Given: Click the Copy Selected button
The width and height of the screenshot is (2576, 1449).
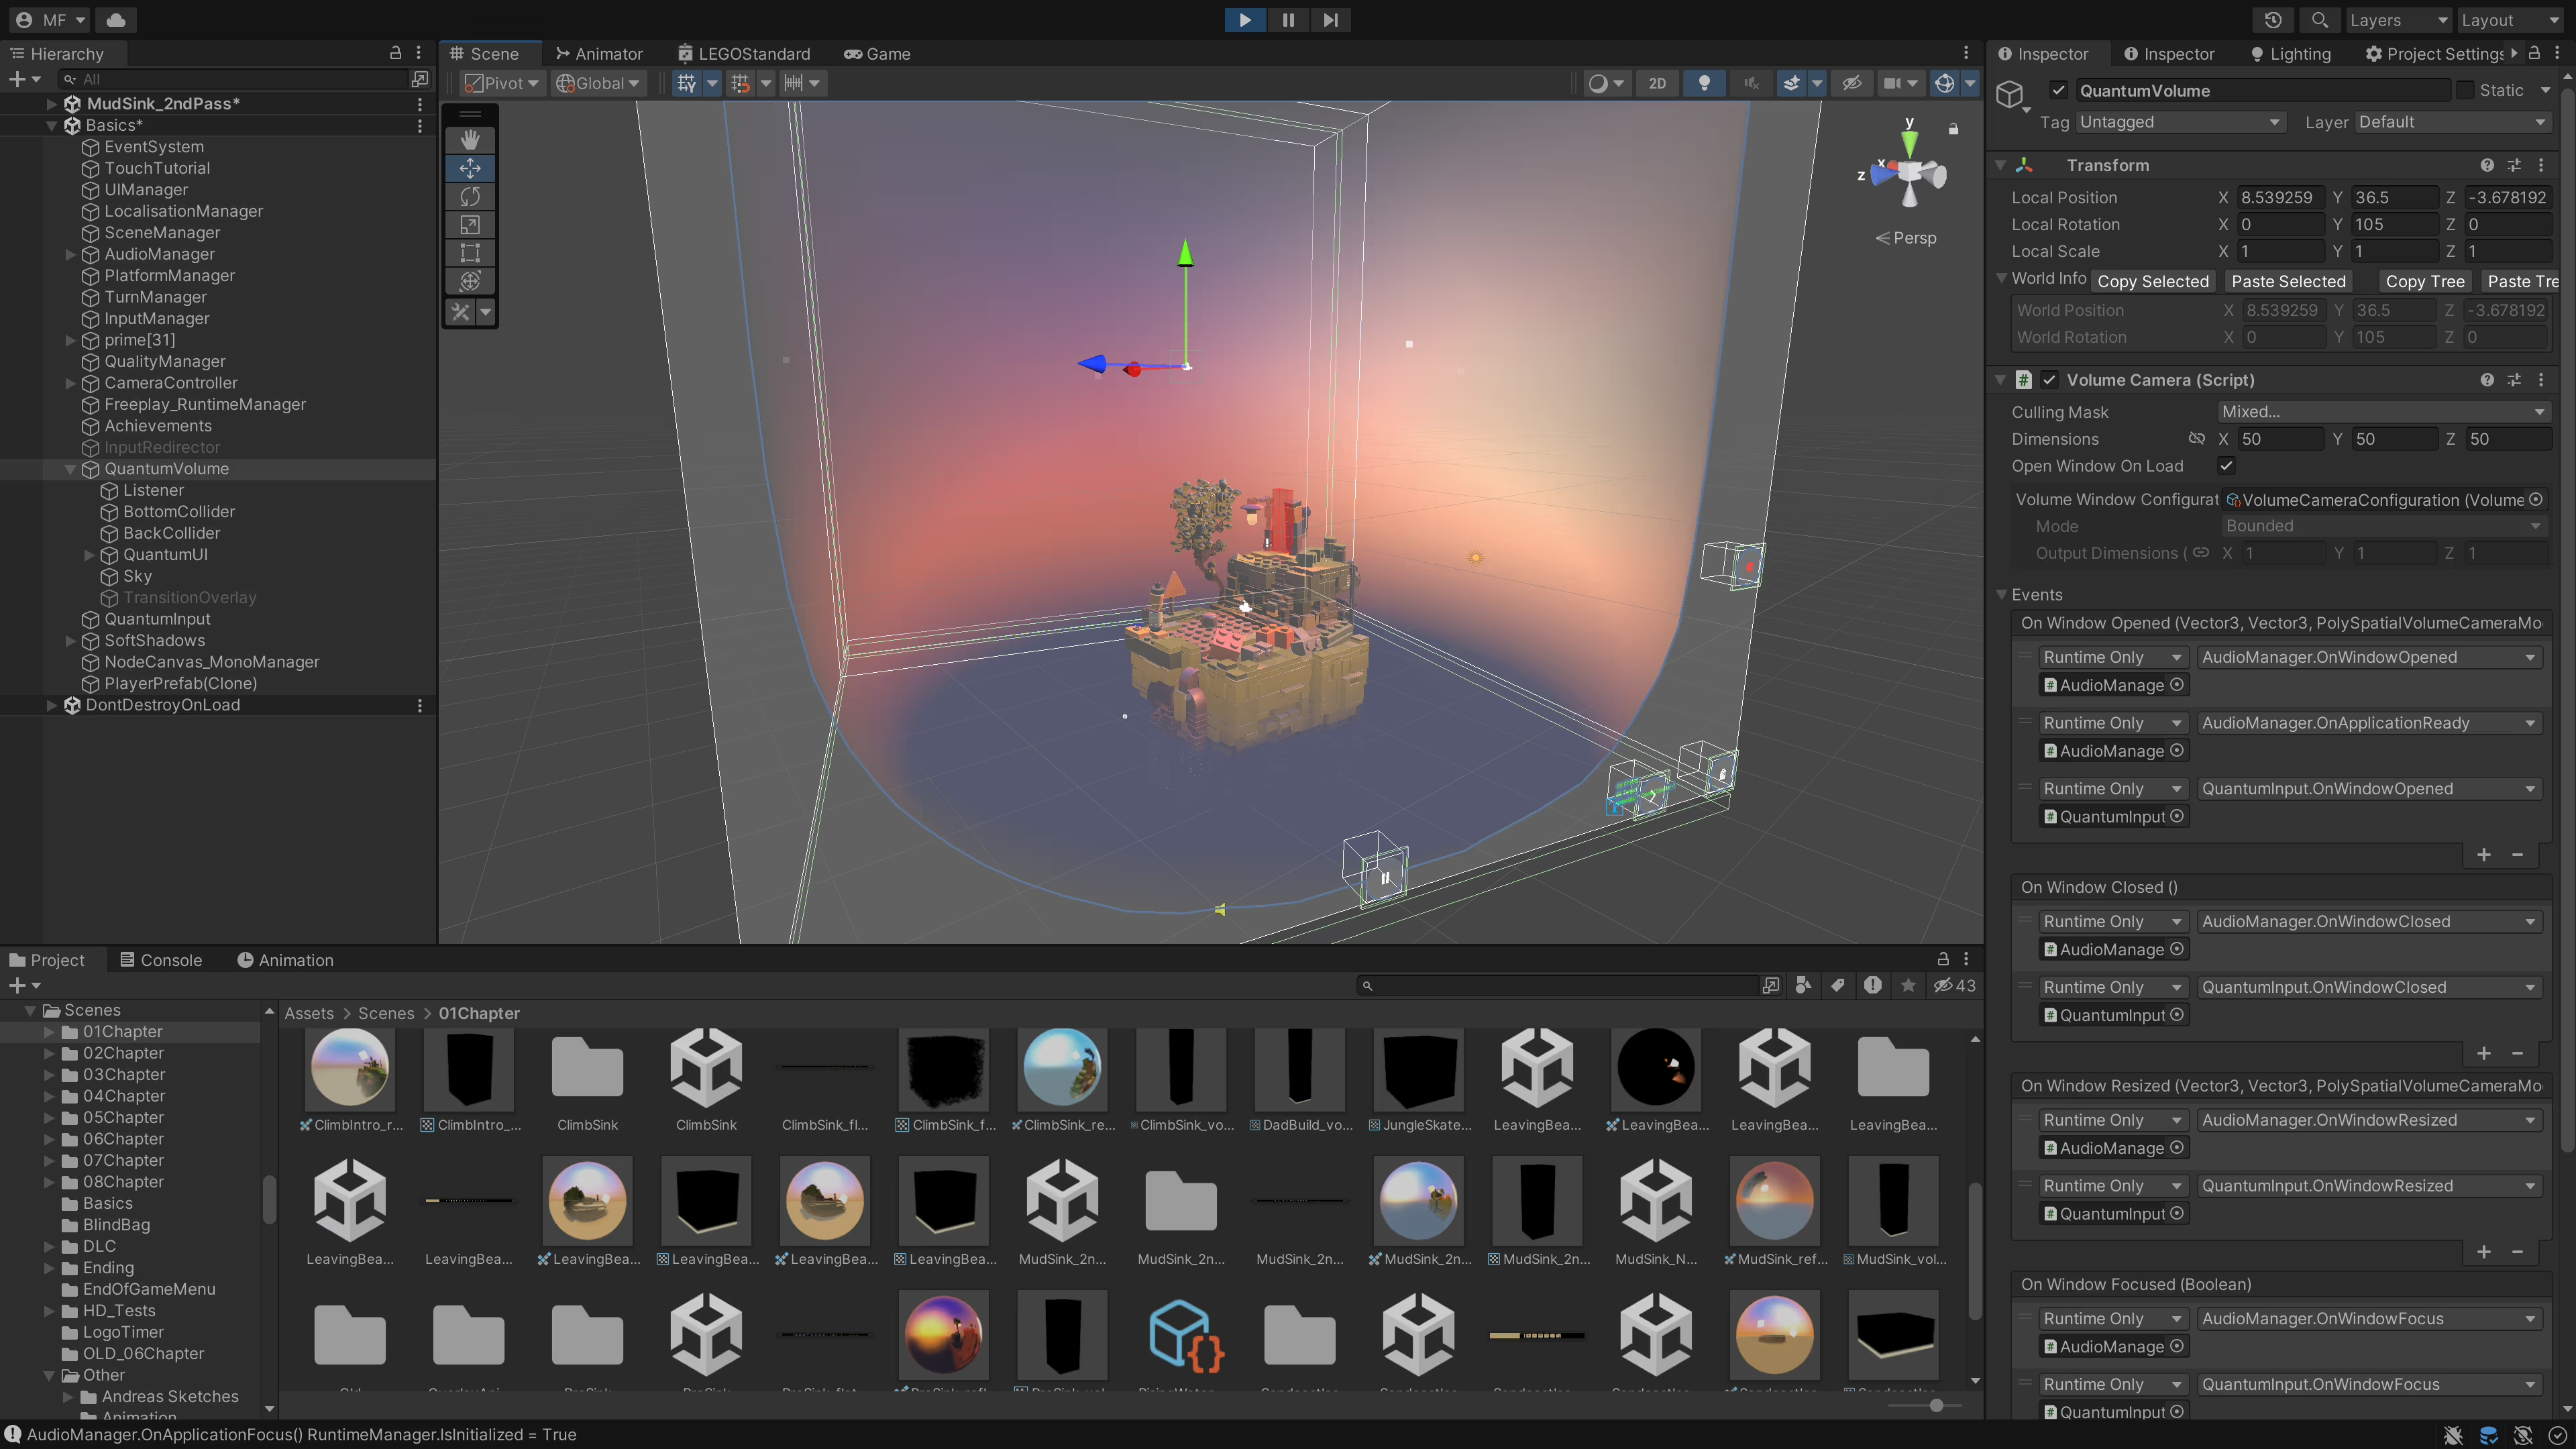Looking at the screenshot, I should point(2152,282).
